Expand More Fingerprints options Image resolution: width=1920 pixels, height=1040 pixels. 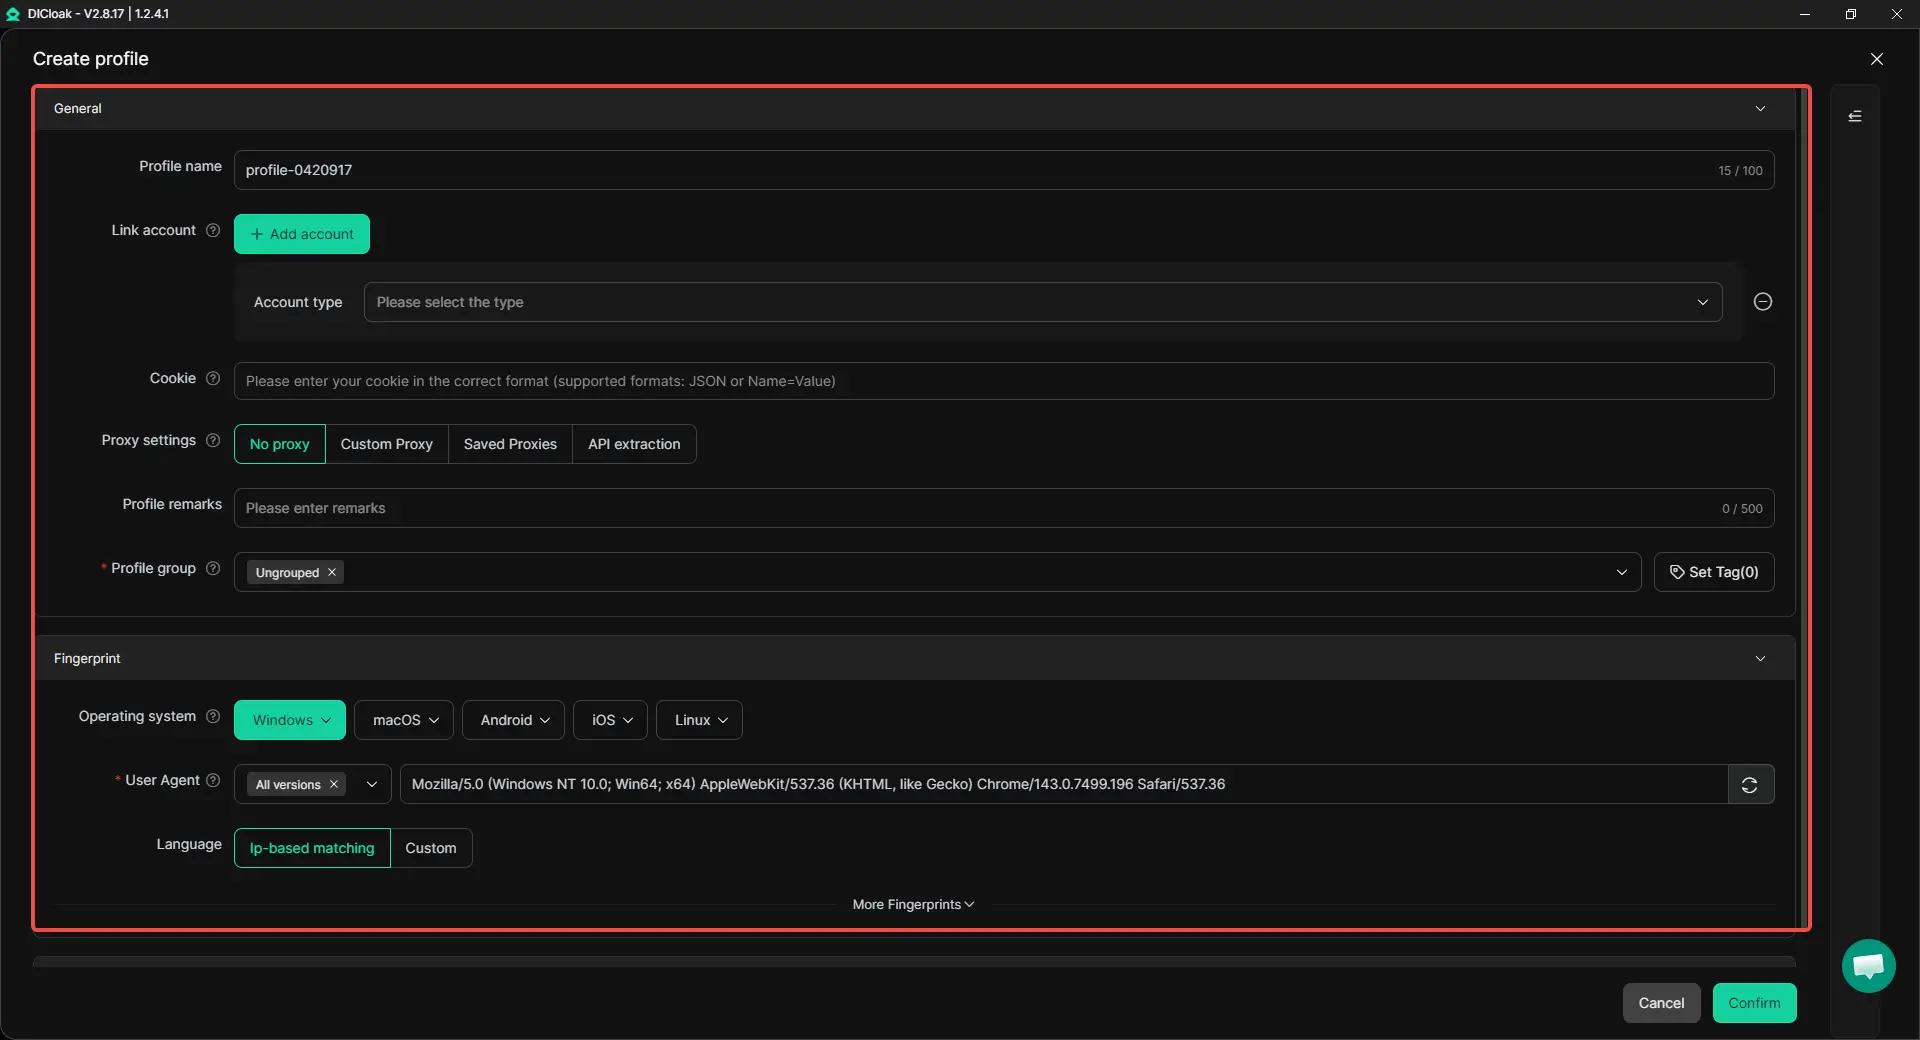click(x=912, y=905)
